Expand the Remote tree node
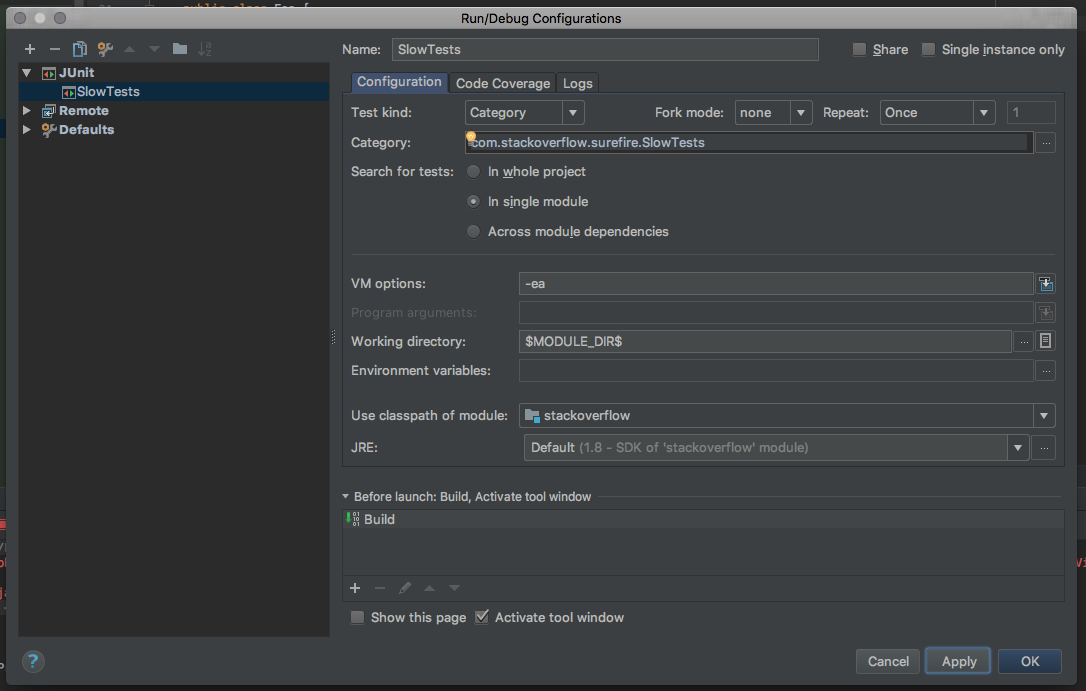This screenshot has height=691, width=1086. point(27,111)
